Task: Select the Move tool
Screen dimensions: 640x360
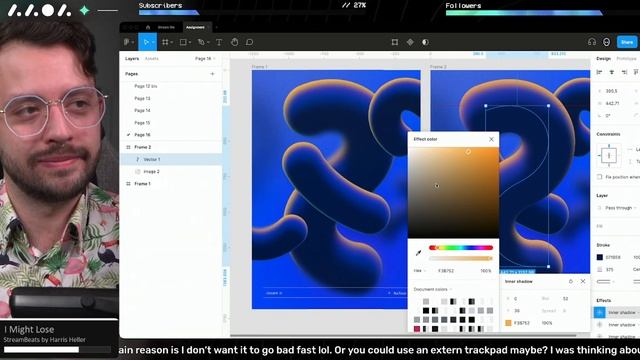Action: [x=145, y=42]
